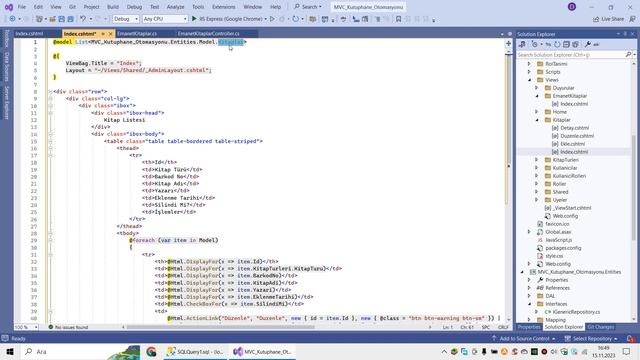Switch to the Git Changes panel tab
The width and height of the screenshot is (640, 360).
(x=600, y=327)
